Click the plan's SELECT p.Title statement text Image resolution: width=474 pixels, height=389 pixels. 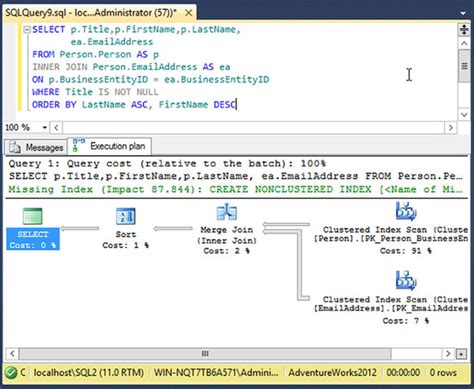[235, 176]
